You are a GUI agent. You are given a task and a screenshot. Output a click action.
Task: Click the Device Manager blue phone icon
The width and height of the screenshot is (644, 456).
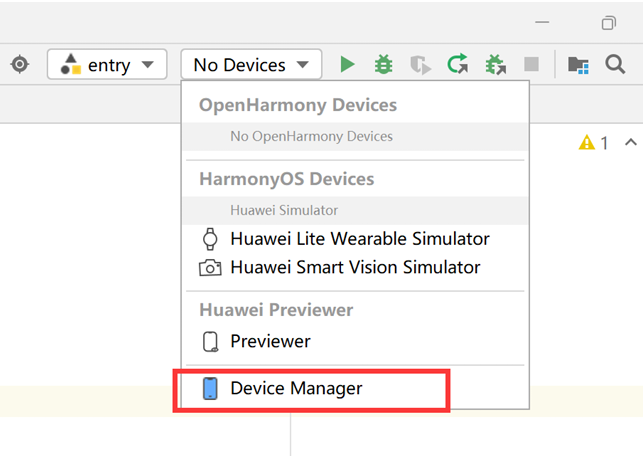(x=210, y=388)
